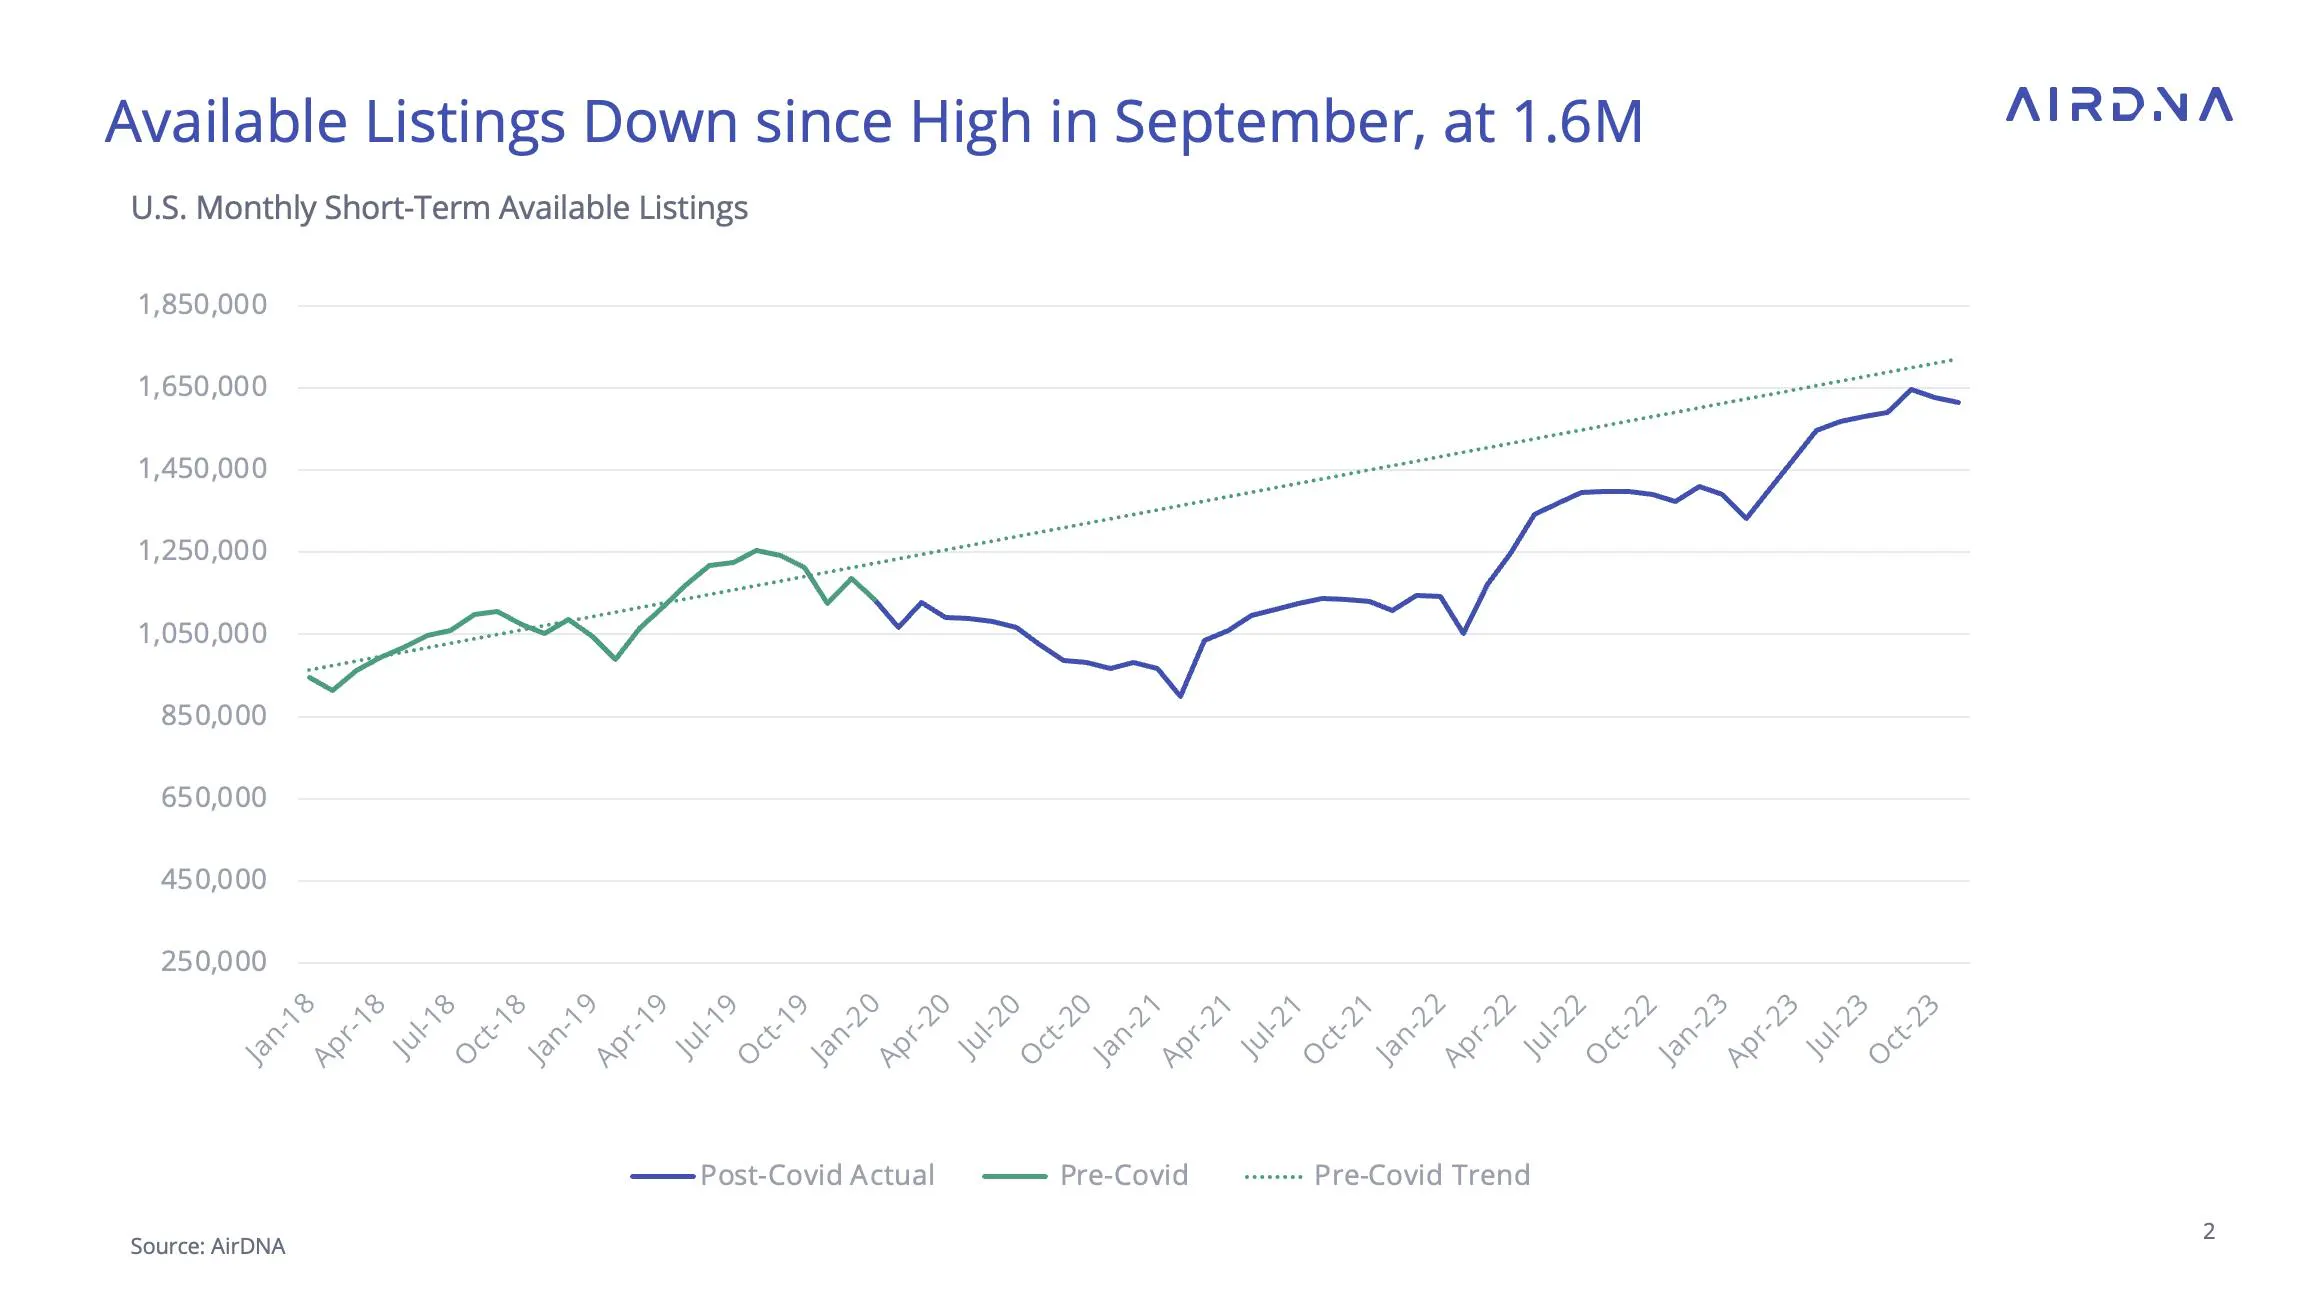Click the Apr-23 x-axis label
The image size is (2320, 1304).
(x=1762, y=1031)
